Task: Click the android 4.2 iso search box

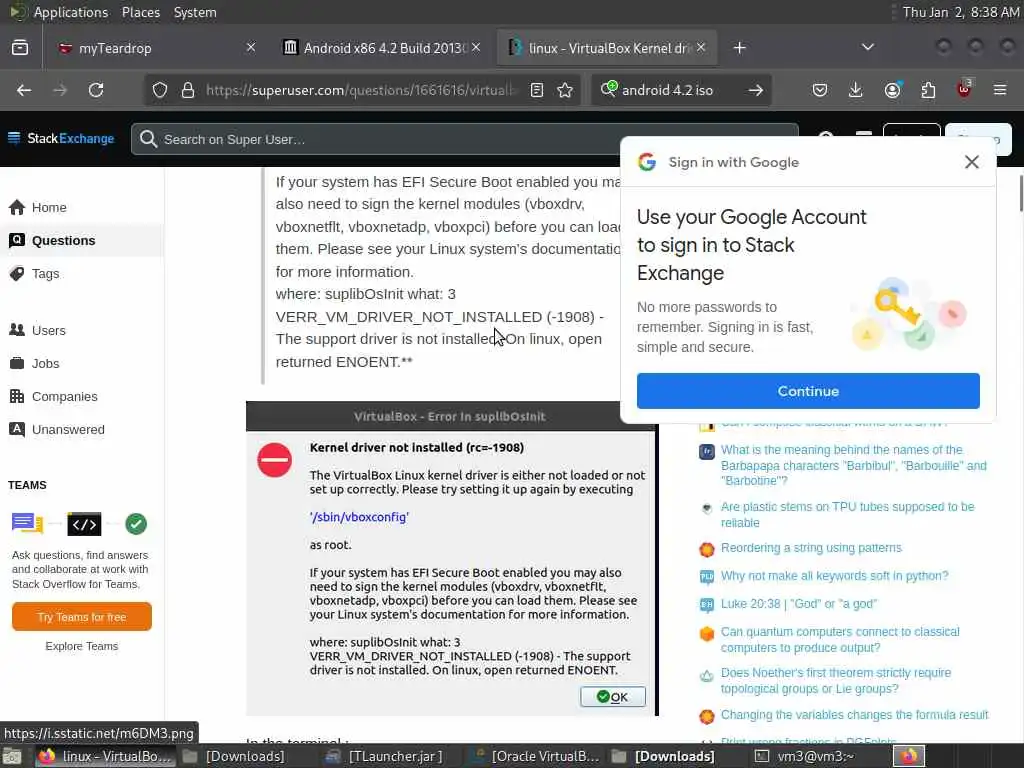Action: (679, 90)
